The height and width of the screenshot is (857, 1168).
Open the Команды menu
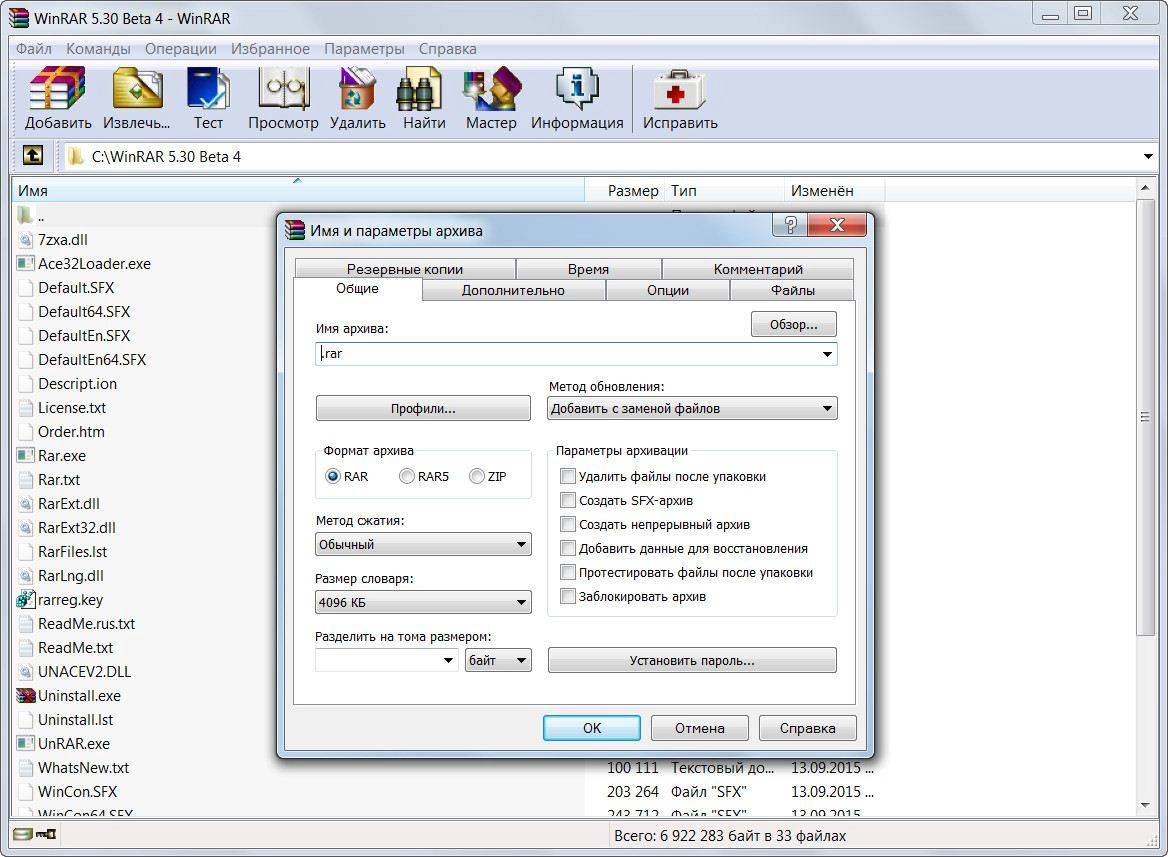click(x=98, y=48)
